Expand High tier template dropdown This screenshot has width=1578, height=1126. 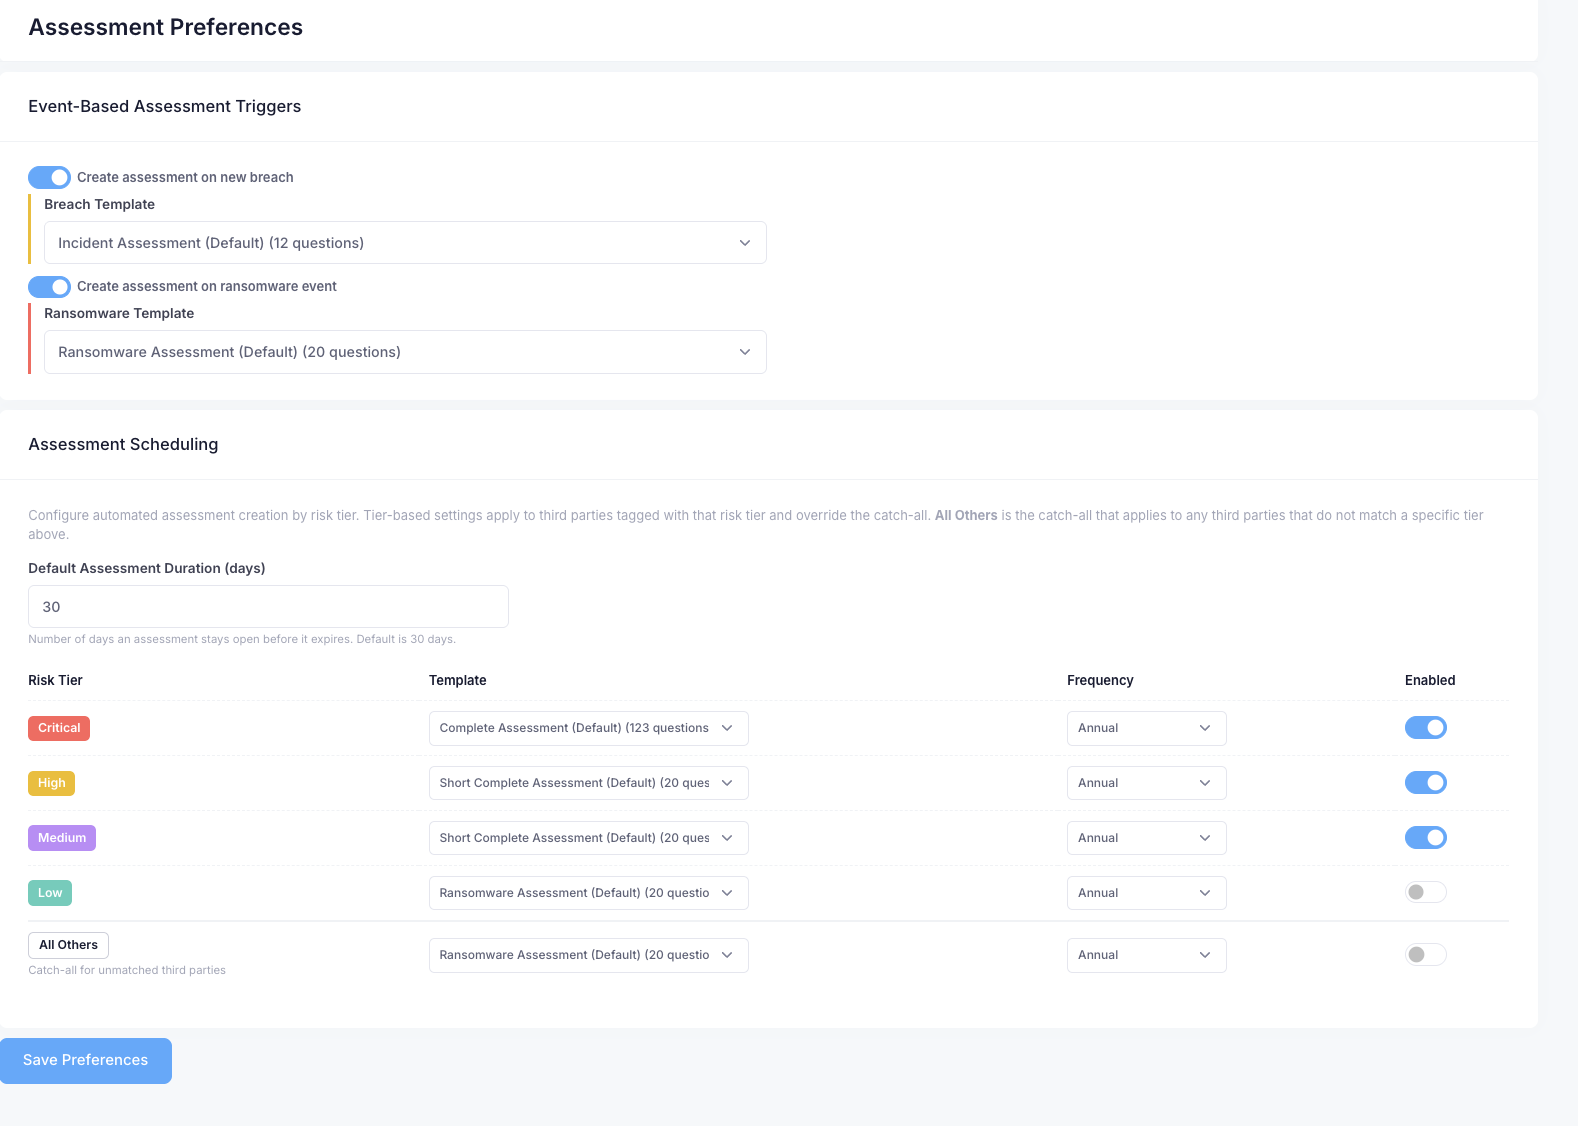point(588,783)
